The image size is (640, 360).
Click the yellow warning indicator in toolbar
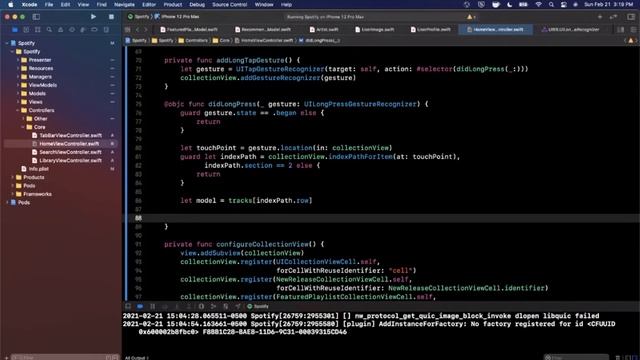[471, 17]
